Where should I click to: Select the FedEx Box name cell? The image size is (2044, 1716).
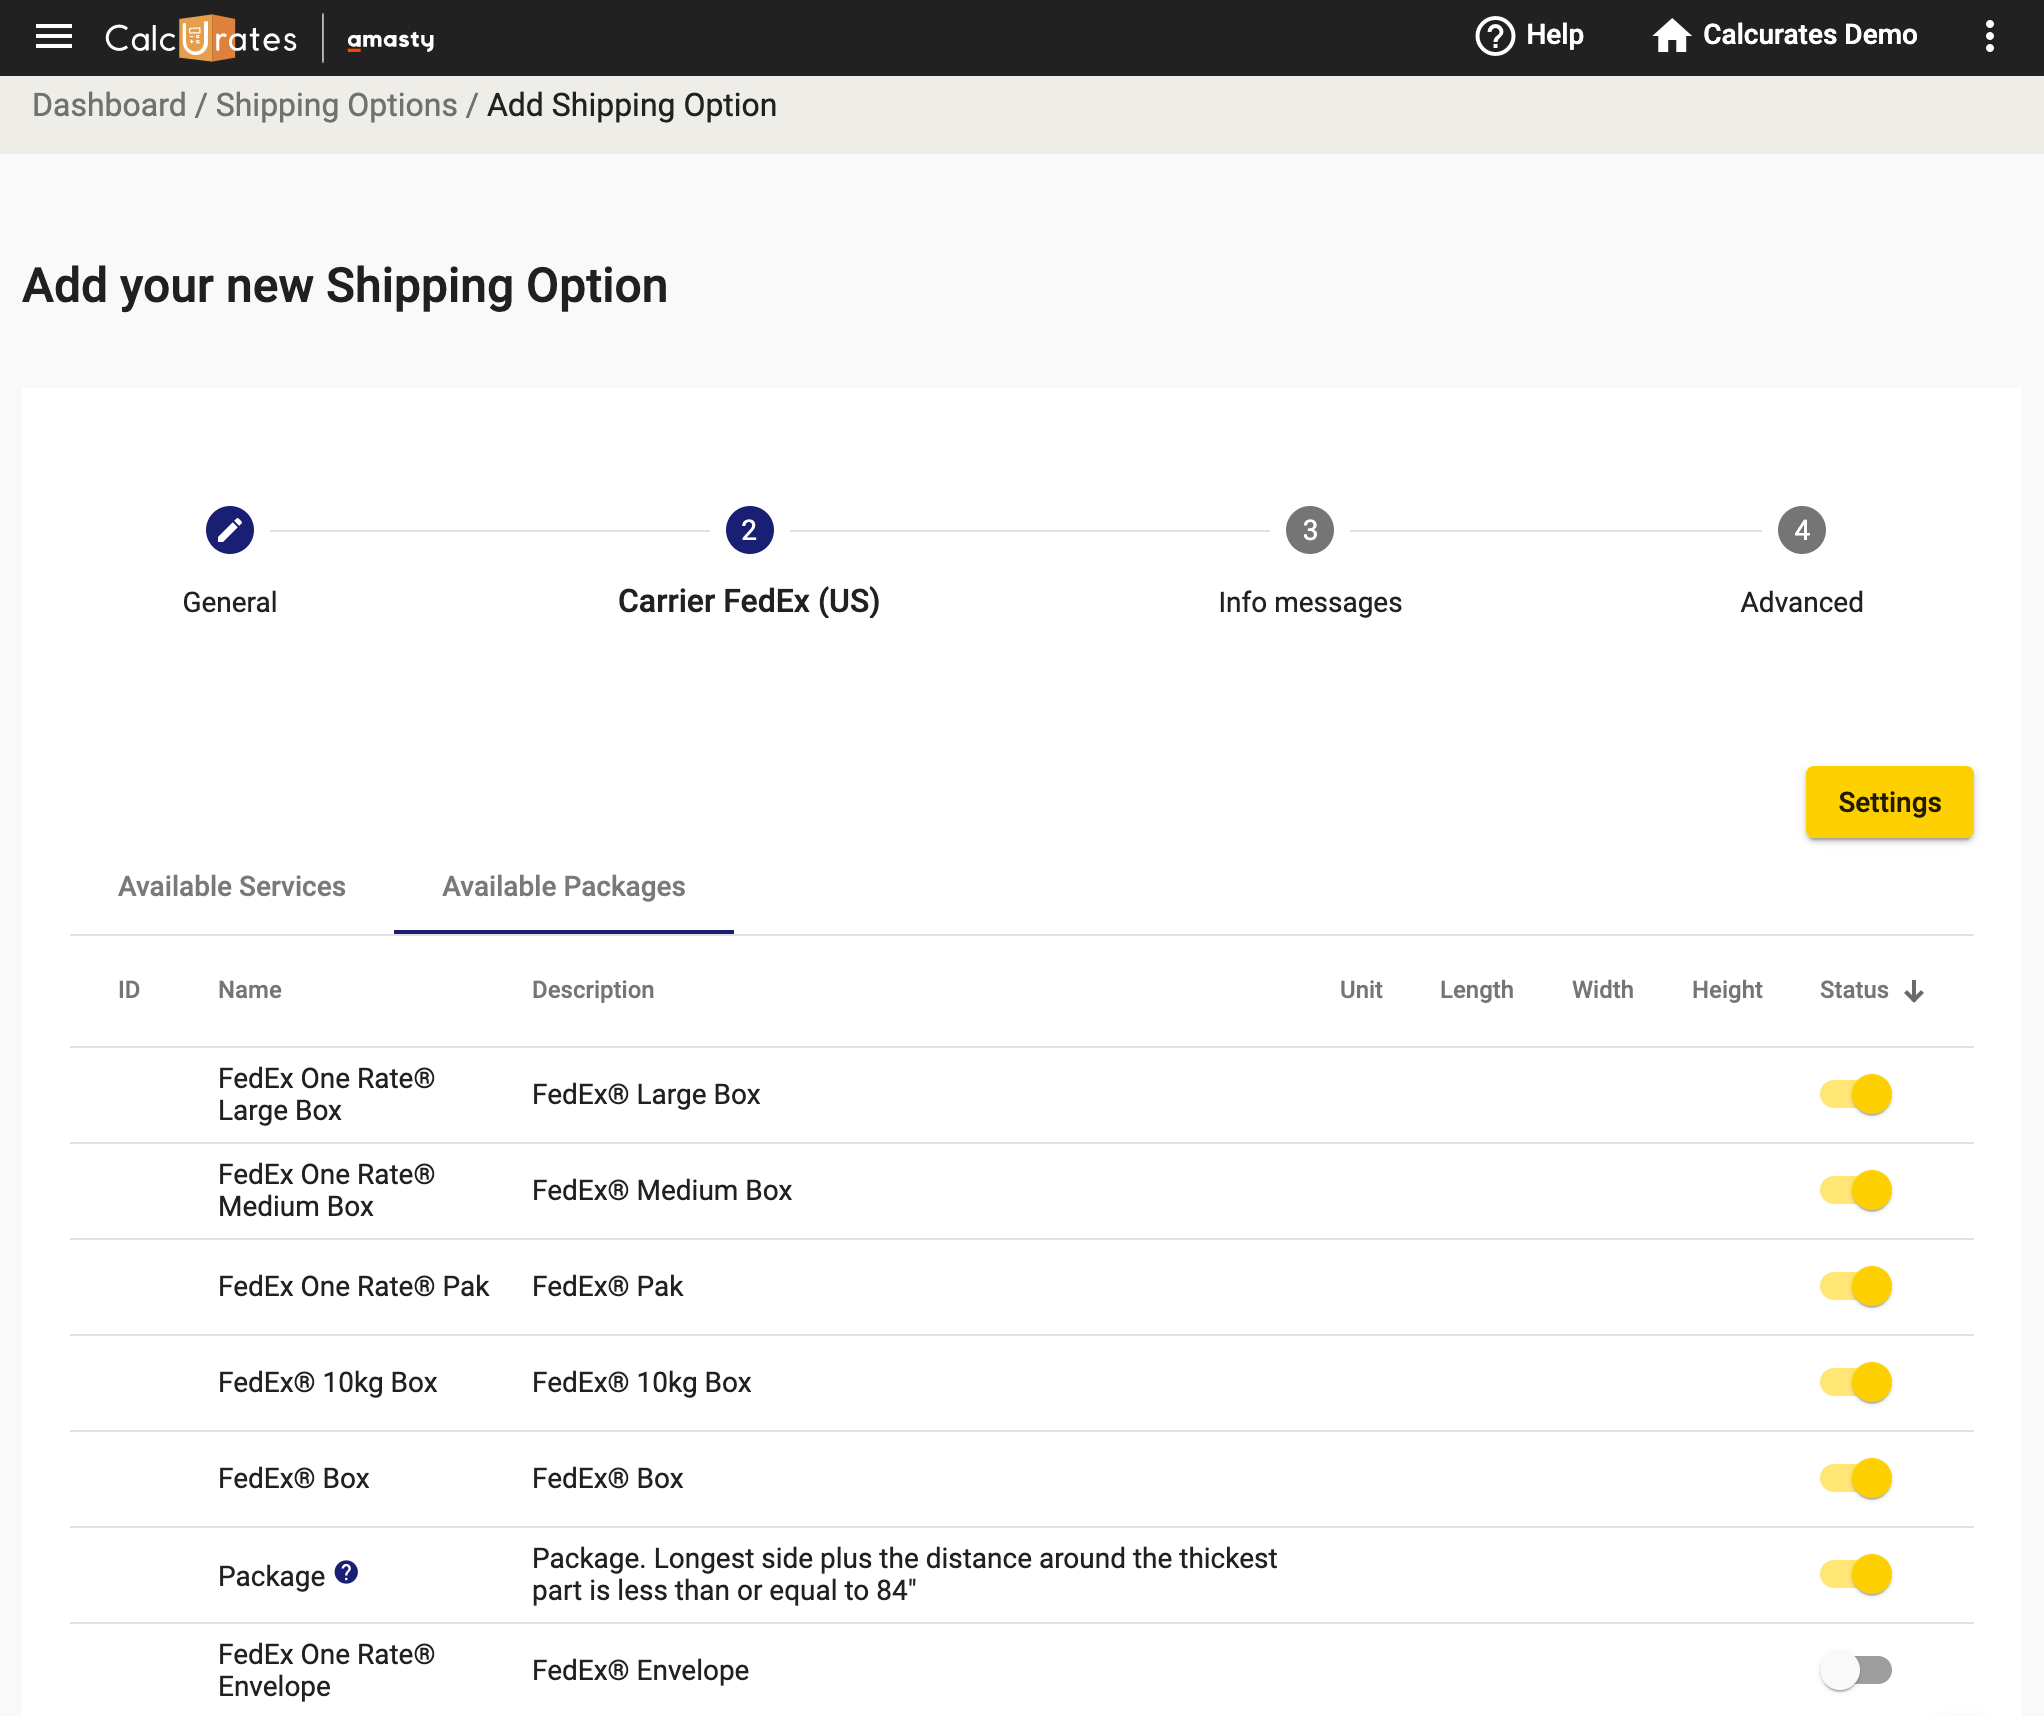pyautogui.click(x=294, y=1478)
